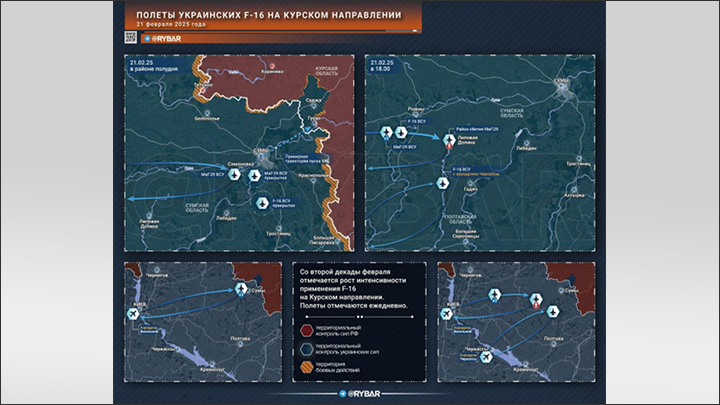Click the 'Большие Сорочинцы' town label
The width and height of the screenshot is (720, 405).
(x=466, y=234)
